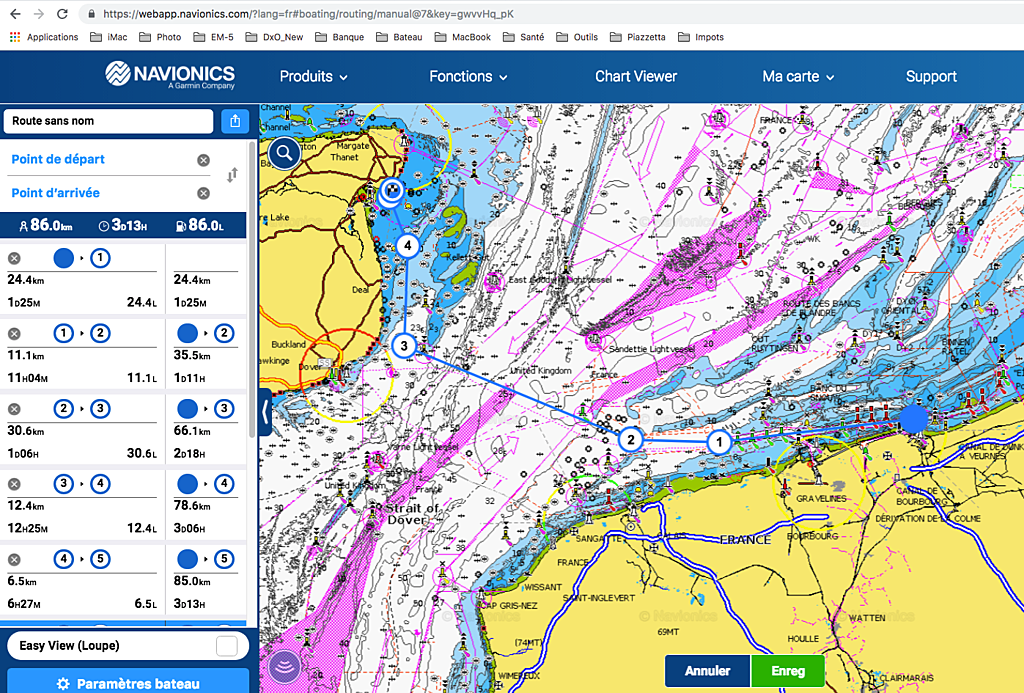Image resolution: width=1024 pixels, height=693 pixels.
Task: Click the total distance 86.0 km
Action: (x=46, y=225)
